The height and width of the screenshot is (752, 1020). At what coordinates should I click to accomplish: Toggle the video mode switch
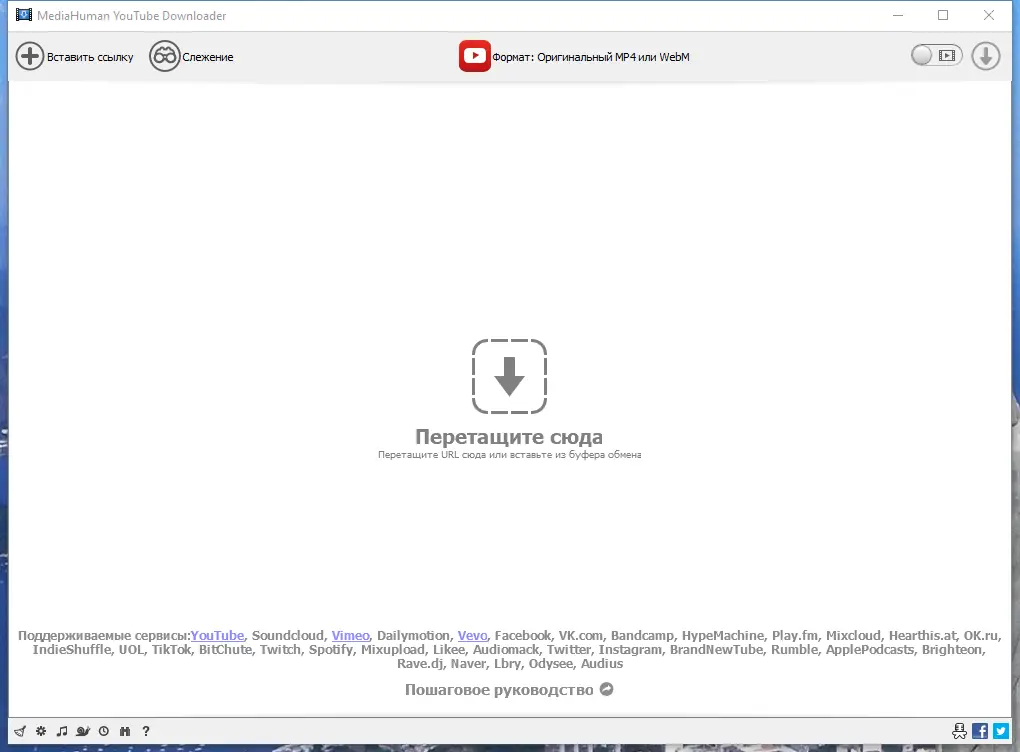(x=934, y=55)
